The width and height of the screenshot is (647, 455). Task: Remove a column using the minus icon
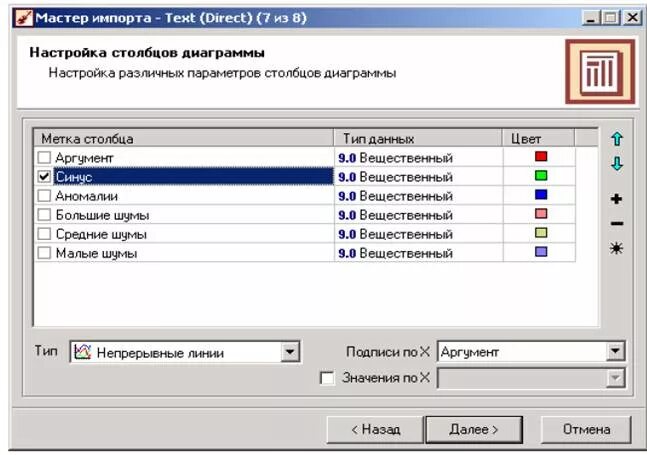tap(616, 224)
